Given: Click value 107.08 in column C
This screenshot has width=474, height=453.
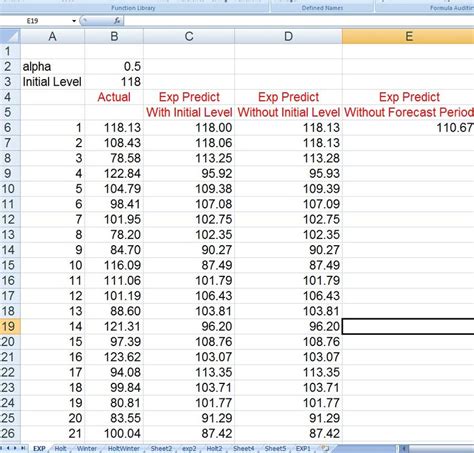Looking at the screenshot, I should (x=189, y=204).
